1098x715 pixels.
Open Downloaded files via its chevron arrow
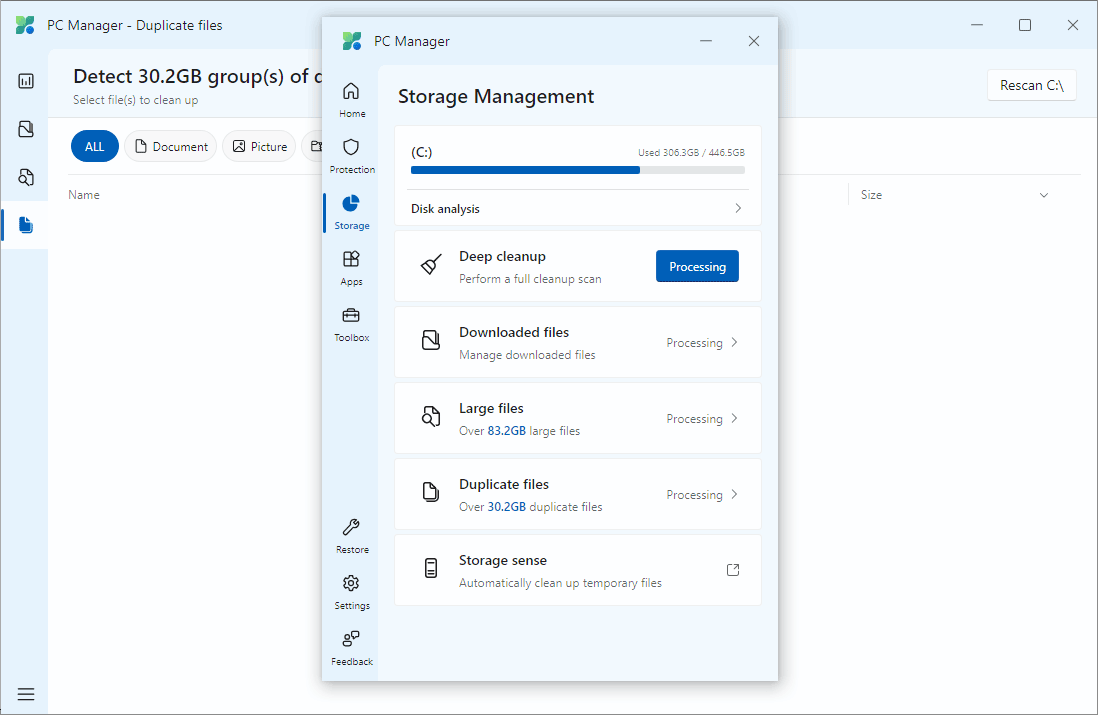(x=735, y=342)
